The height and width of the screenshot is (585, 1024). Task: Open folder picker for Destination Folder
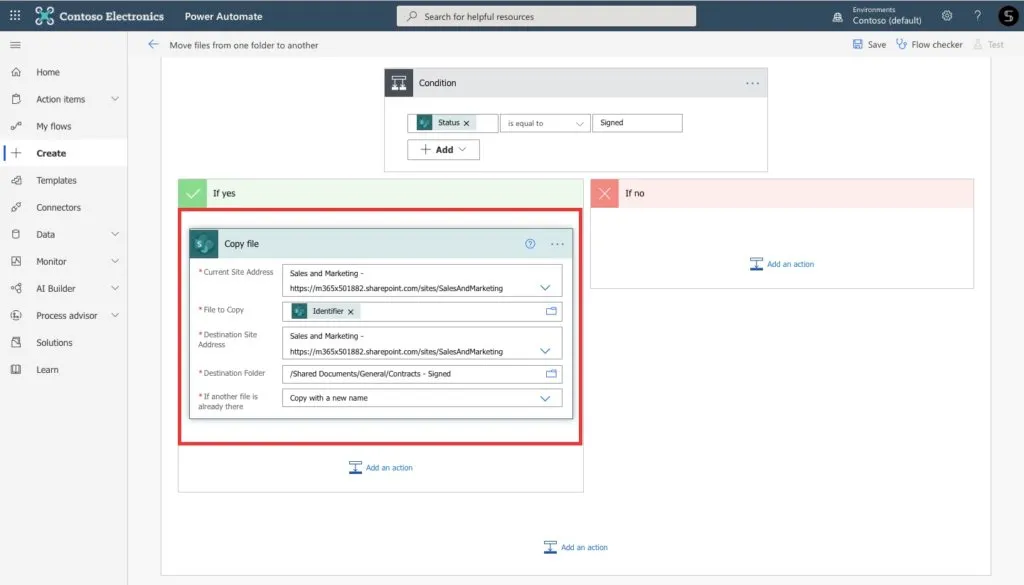pos(551,373)
